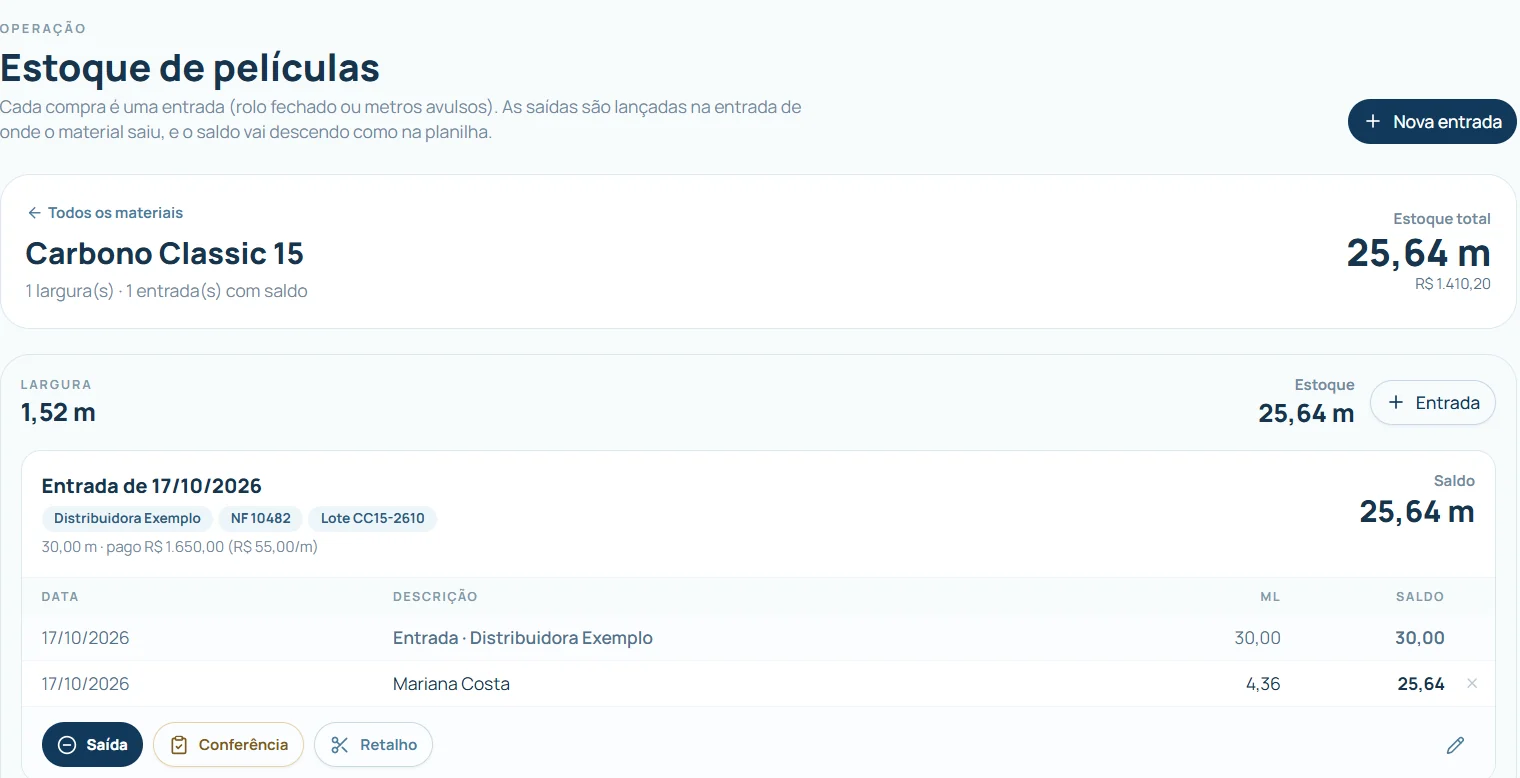This screenshot has width=1520, height=778.
Task: Click the SALDO column header
Action: pos(1420,596)
